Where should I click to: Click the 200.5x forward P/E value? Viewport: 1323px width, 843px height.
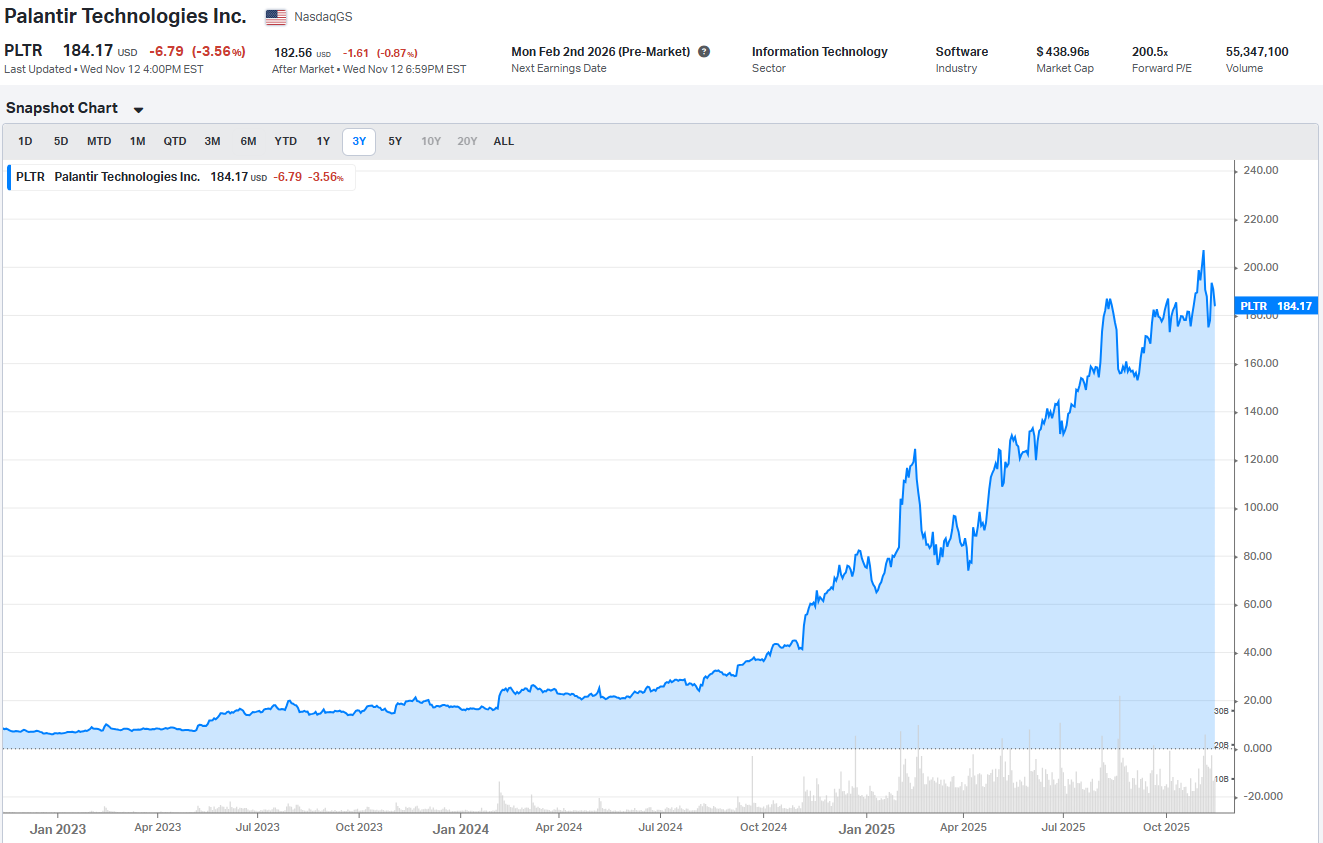(1150, 51)
